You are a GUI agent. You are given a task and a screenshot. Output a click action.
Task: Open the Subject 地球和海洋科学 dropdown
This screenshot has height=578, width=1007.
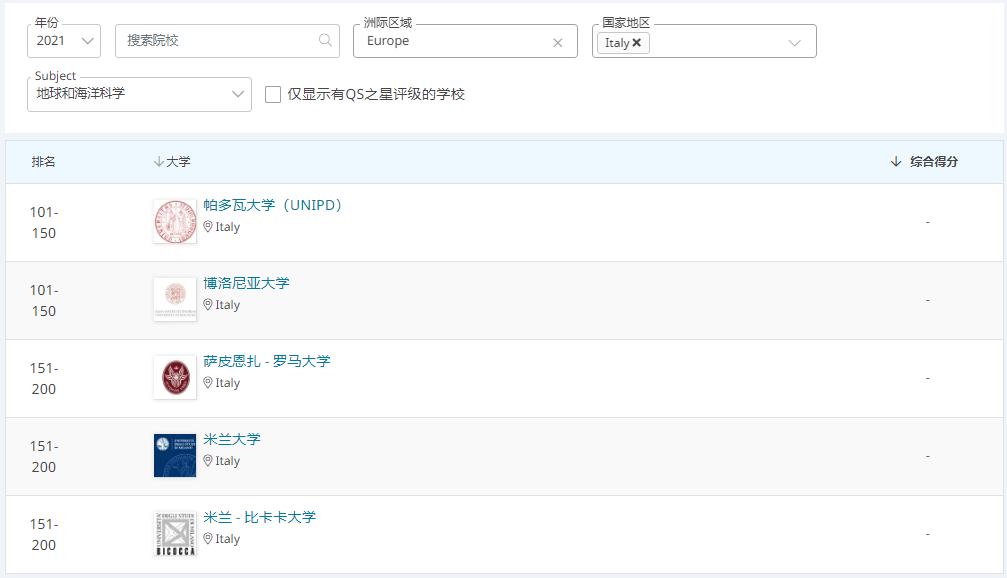tap(139, 94)
